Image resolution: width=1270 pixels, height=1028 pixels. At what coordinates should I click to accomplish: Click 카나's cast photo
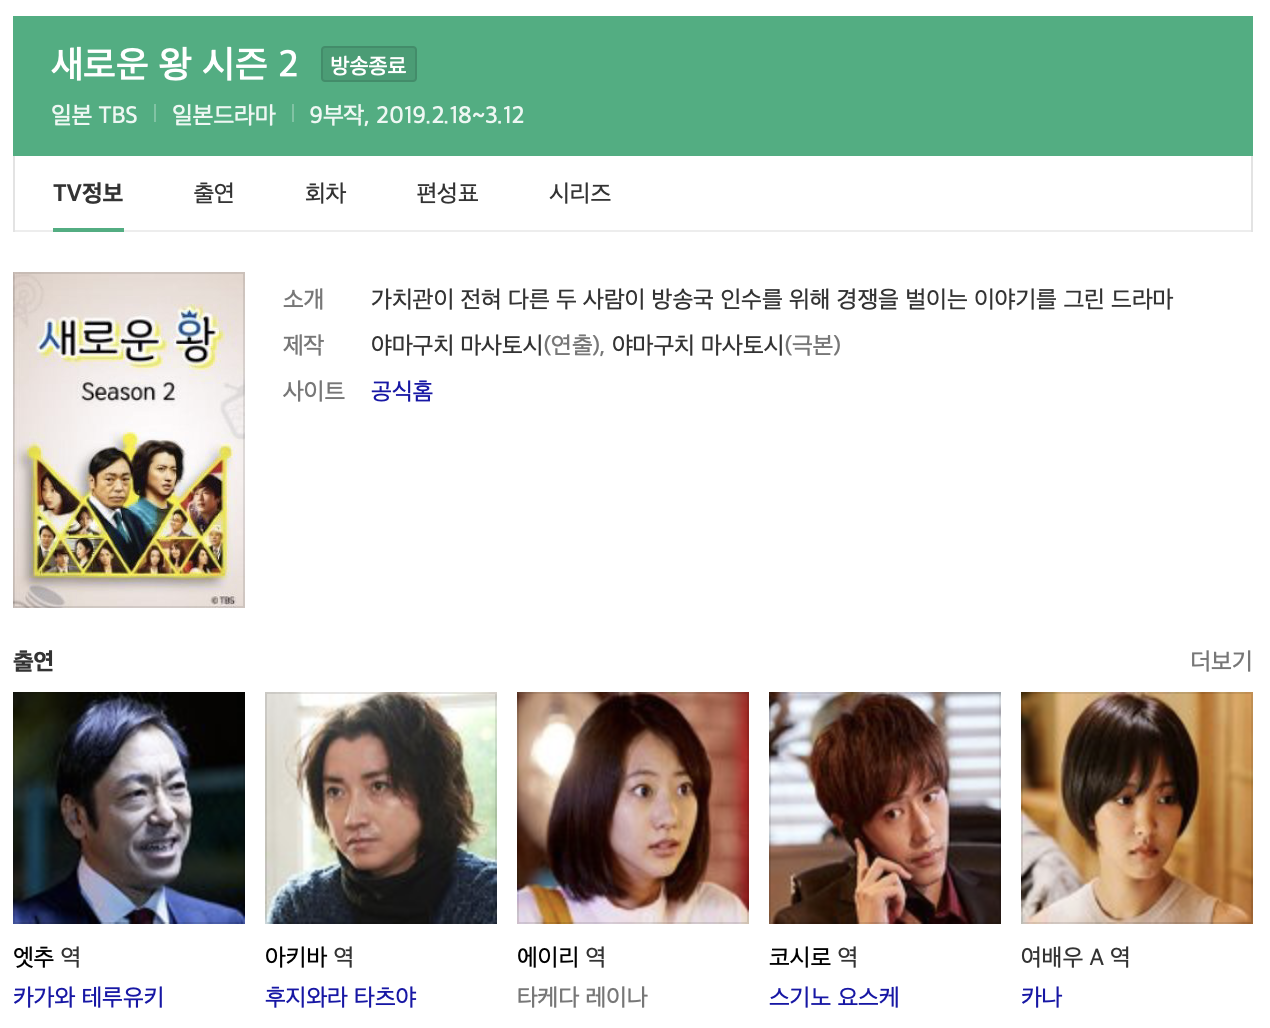(1137, 808)
